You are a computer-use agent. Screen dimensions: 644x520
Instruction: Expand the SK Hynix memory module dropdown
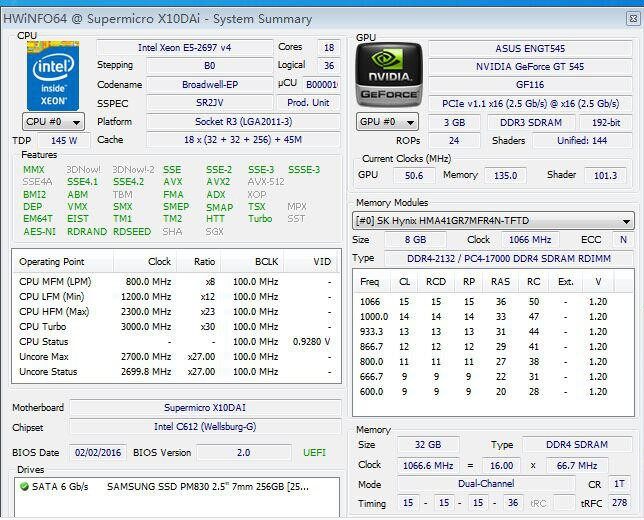(493, 221)
